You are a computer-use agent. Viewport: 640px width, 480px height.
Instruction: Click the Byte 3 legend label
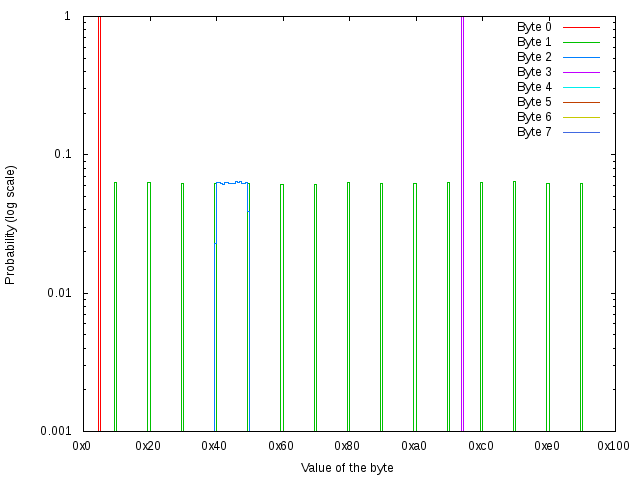(x=534, y=72)
